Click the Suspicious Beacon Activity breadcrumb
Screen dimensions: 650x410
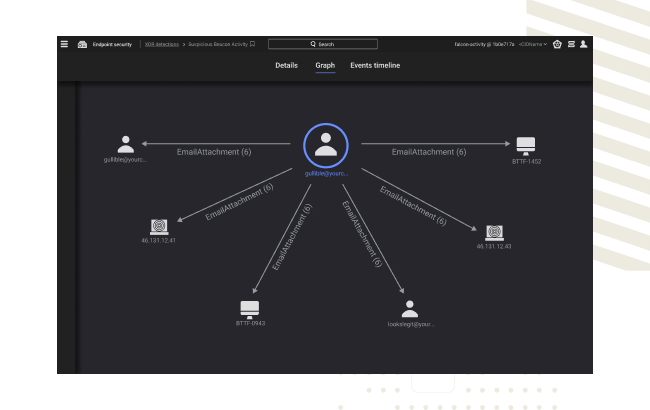[x=218, y=44]
